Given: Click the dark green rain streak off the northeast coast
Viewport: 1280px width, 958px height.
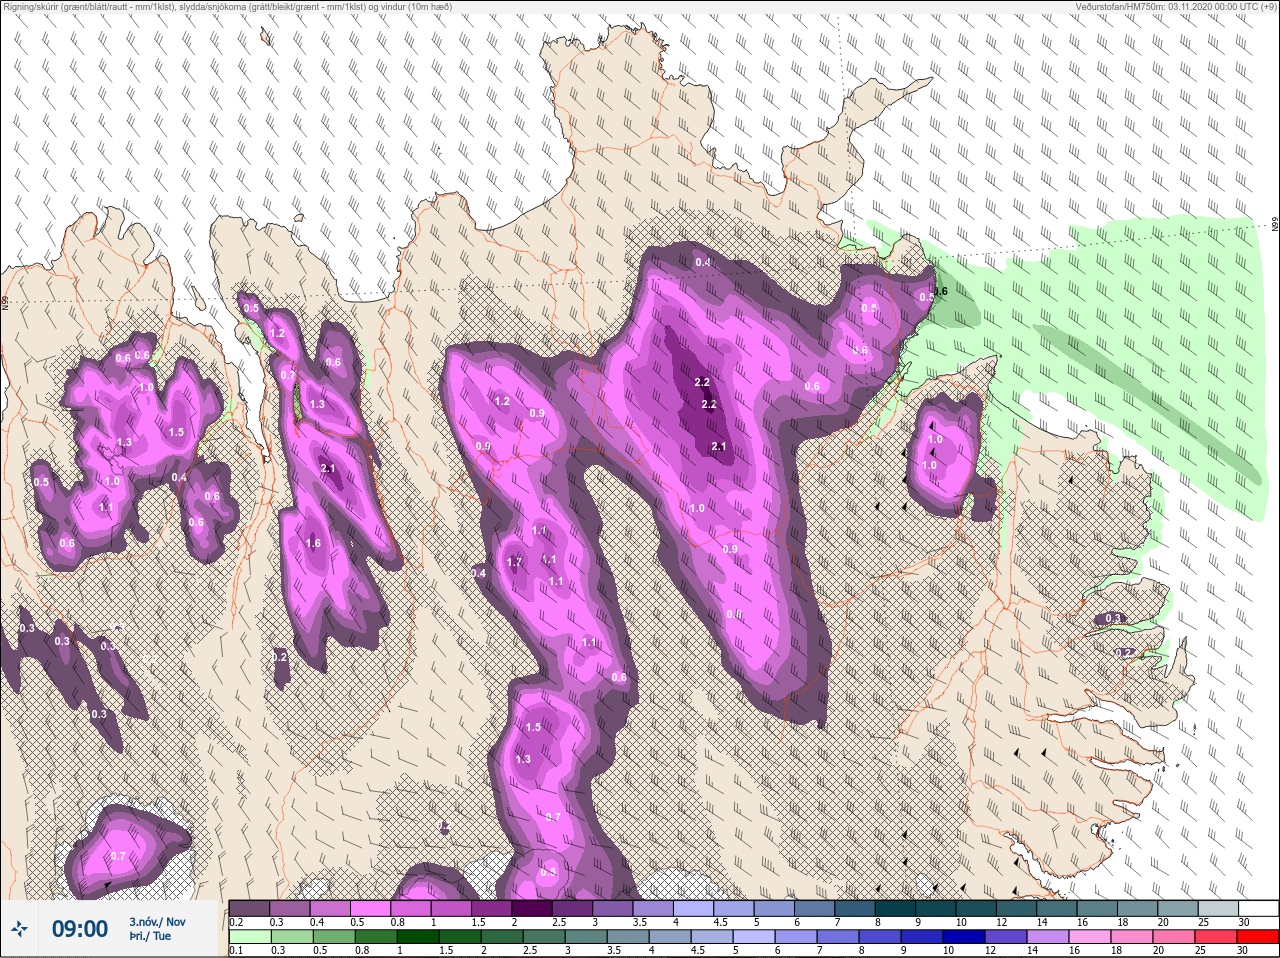Looking at the screenshot, I should 1150,405.
